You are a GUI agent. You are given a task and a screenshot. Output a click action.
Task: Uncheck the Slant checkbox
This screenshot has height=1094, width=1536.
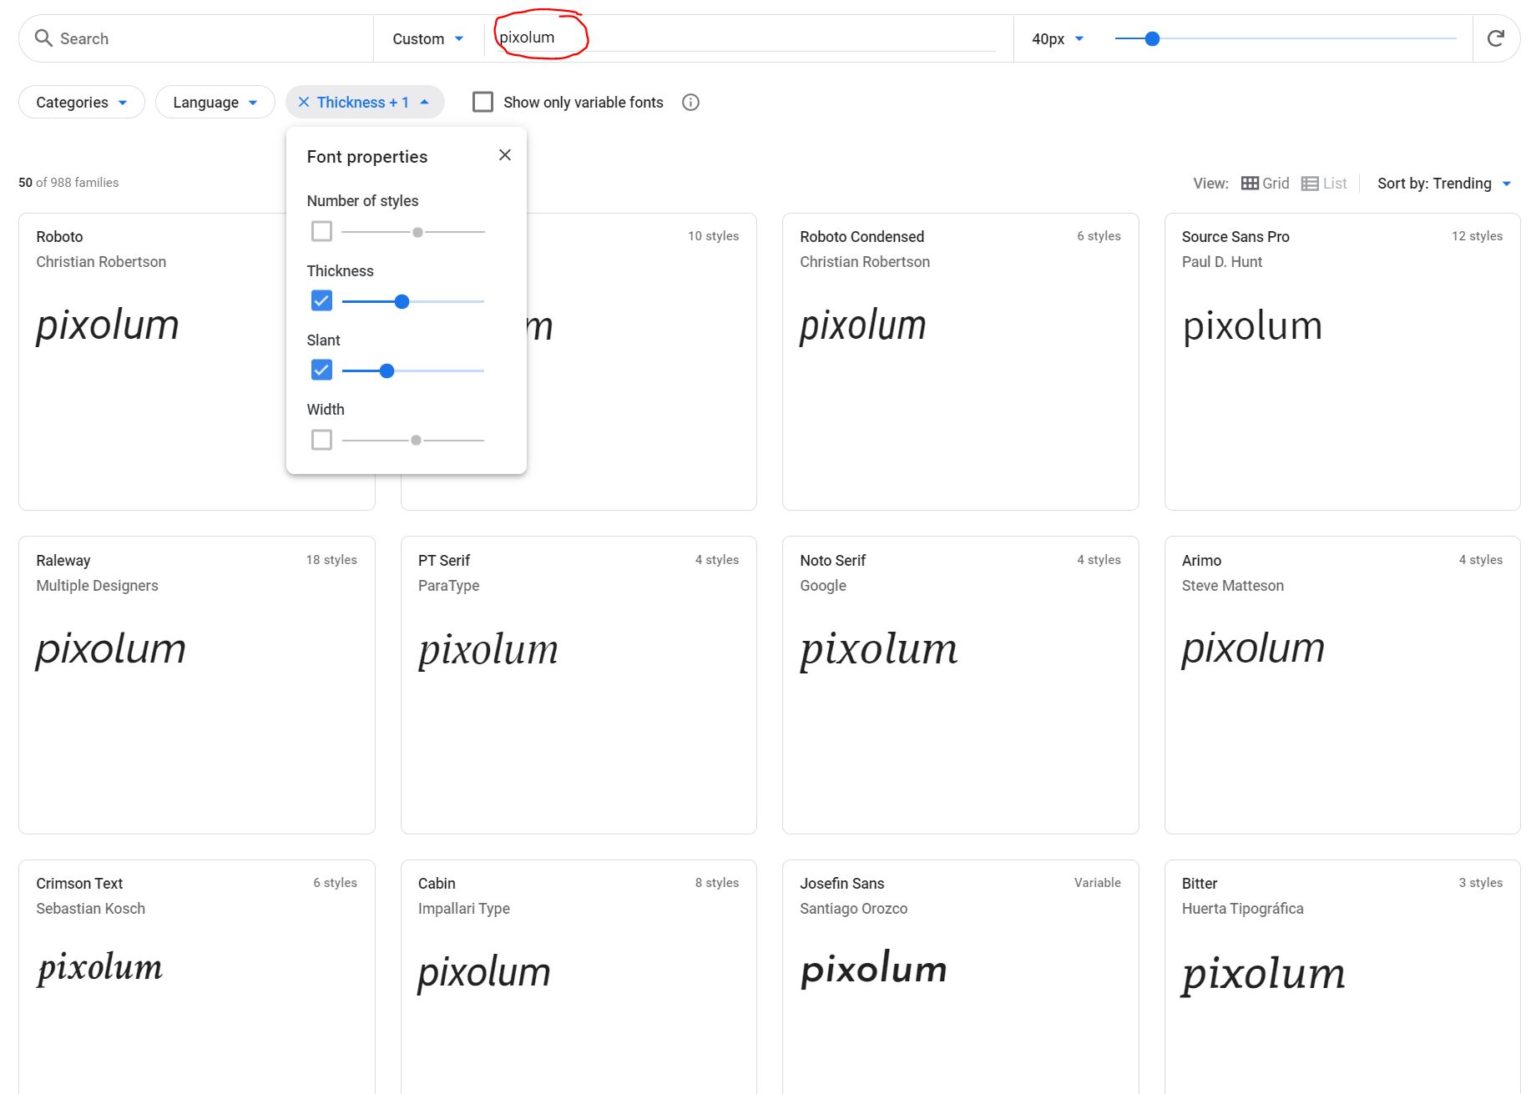[x=321, y=370]
